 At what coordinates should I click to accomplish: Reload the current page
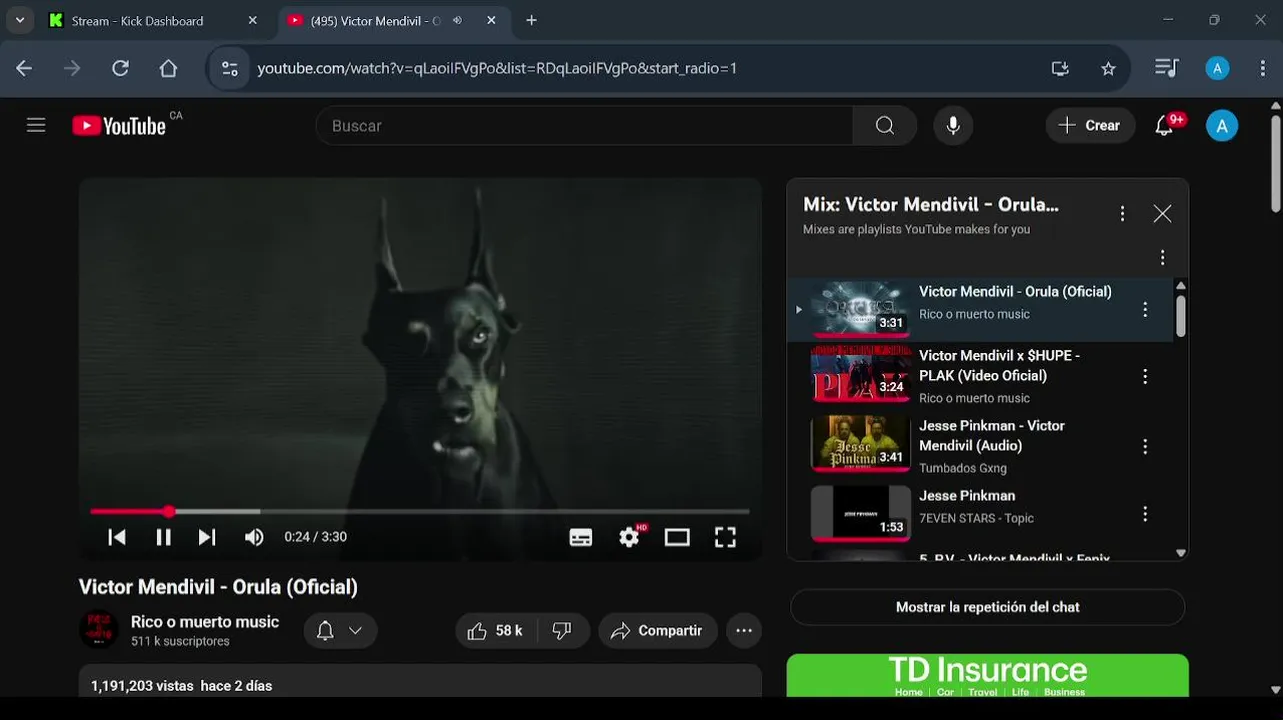120,68
